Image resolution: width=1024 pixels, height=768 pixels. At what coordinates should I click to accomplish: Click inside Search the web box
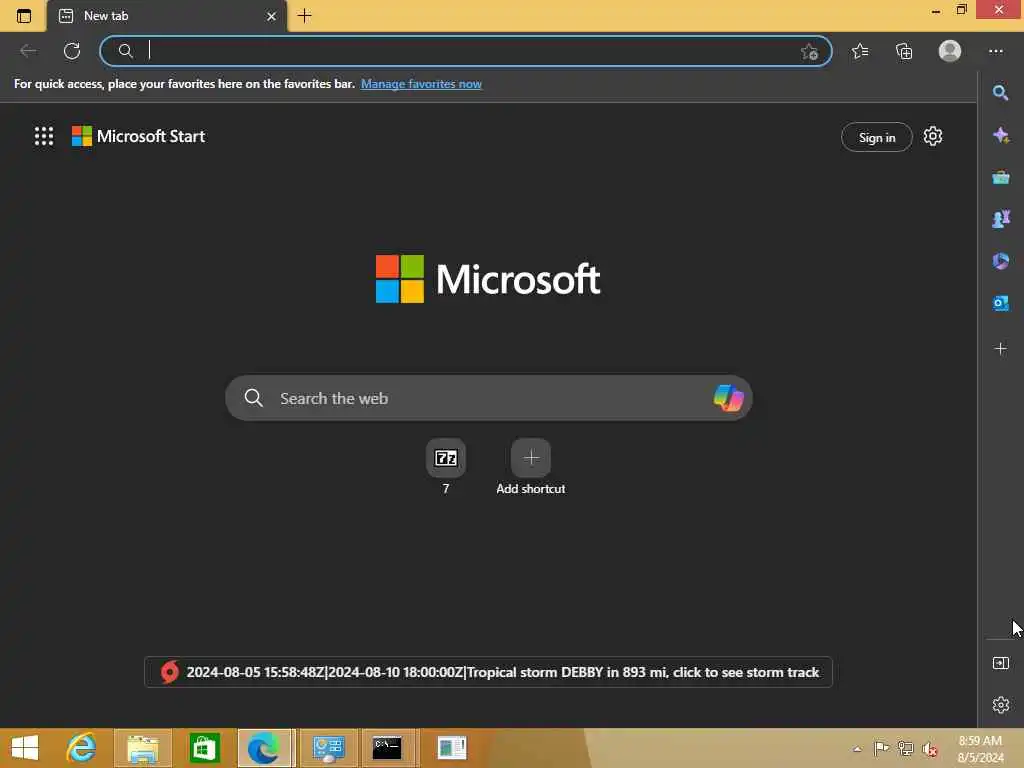pyautogui.click(x=488, y=398)
